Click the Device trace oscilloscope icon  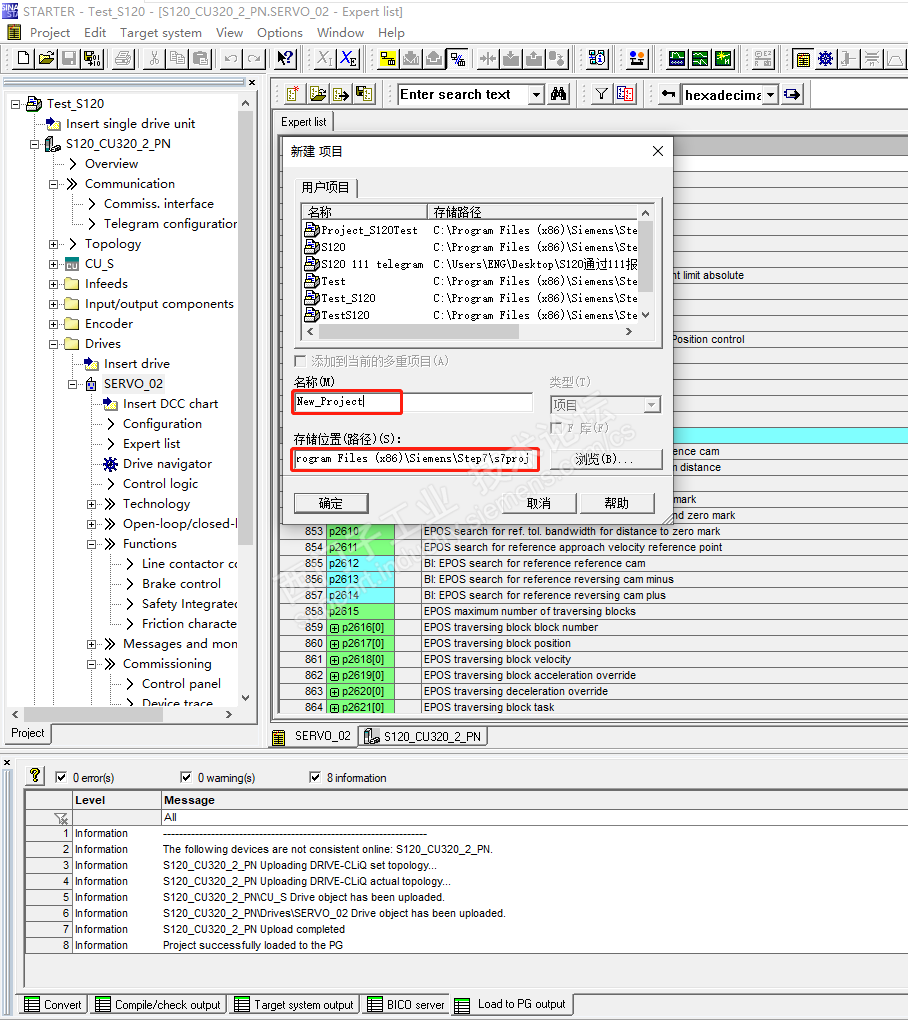677,59
